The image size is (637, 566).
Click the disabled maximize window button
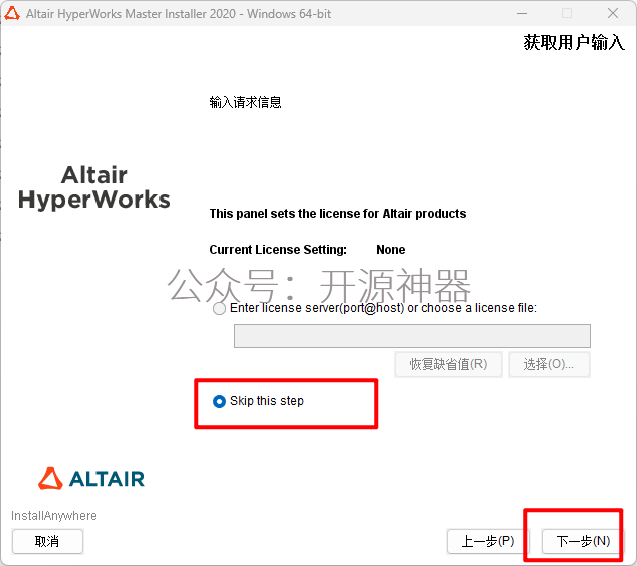567,13
